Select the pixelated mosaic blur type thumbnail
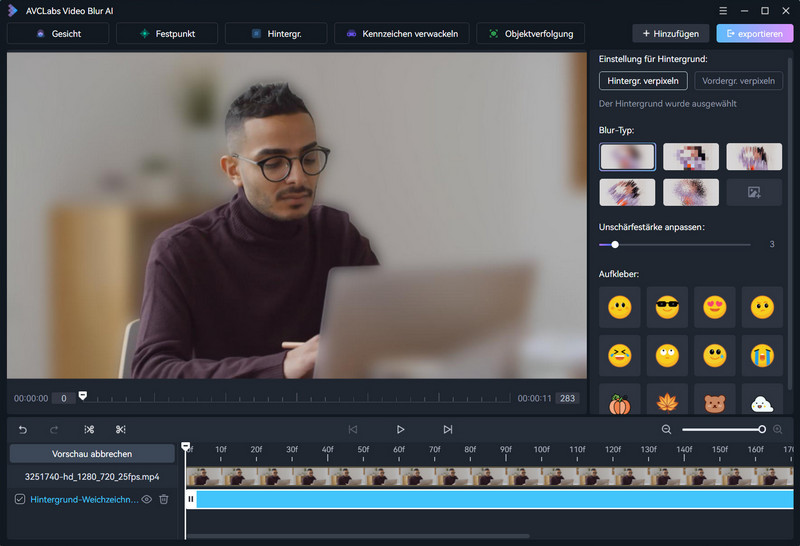 [x=691, y=157]
